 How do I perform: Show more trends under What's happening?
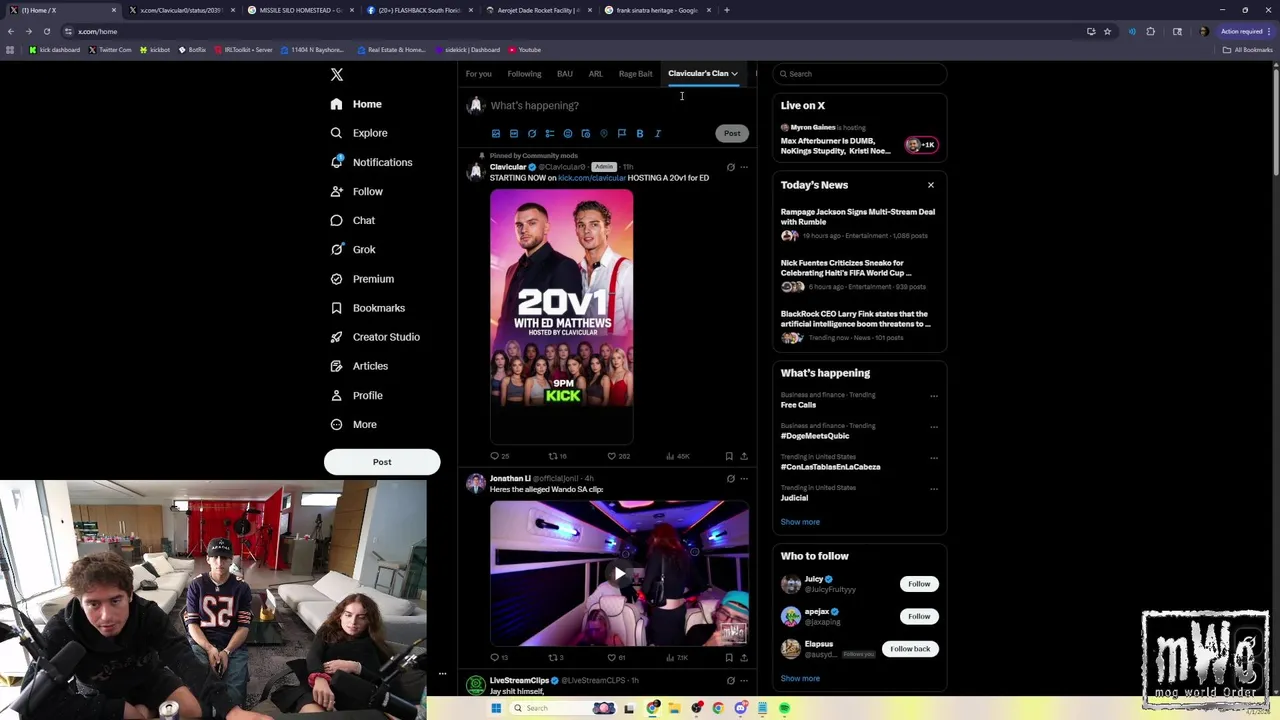tap(800, 522)
